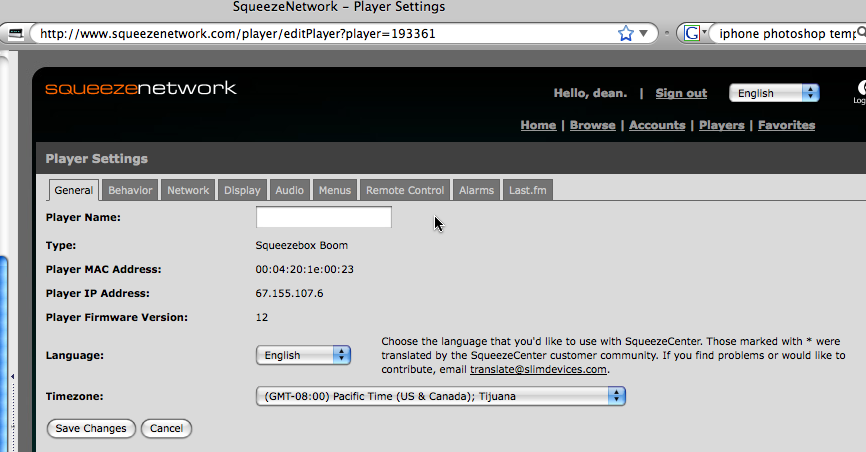Screen dimensions: 866x452
Task: Open the header English language dropdown
Action: (774, 93)
